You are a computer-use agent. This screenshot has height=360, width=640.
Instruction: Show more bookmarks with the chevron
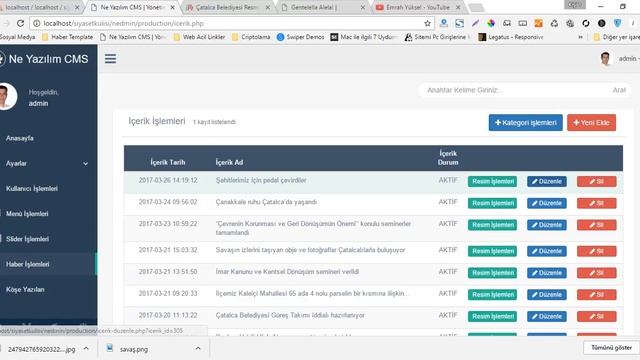[580, 37]
